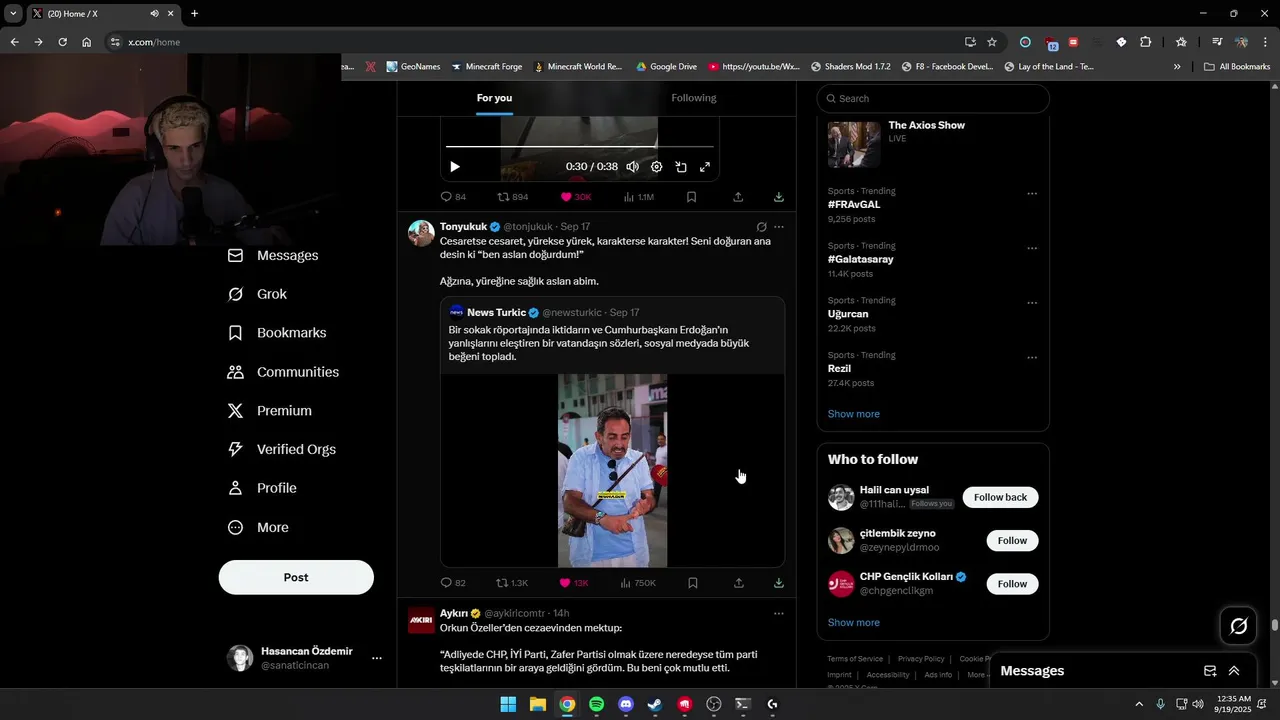Image resolution: width=1280 pixels, height=720 pixels.
Task: Open Premium in the sidebar
Action: click(x=270, y=411)
